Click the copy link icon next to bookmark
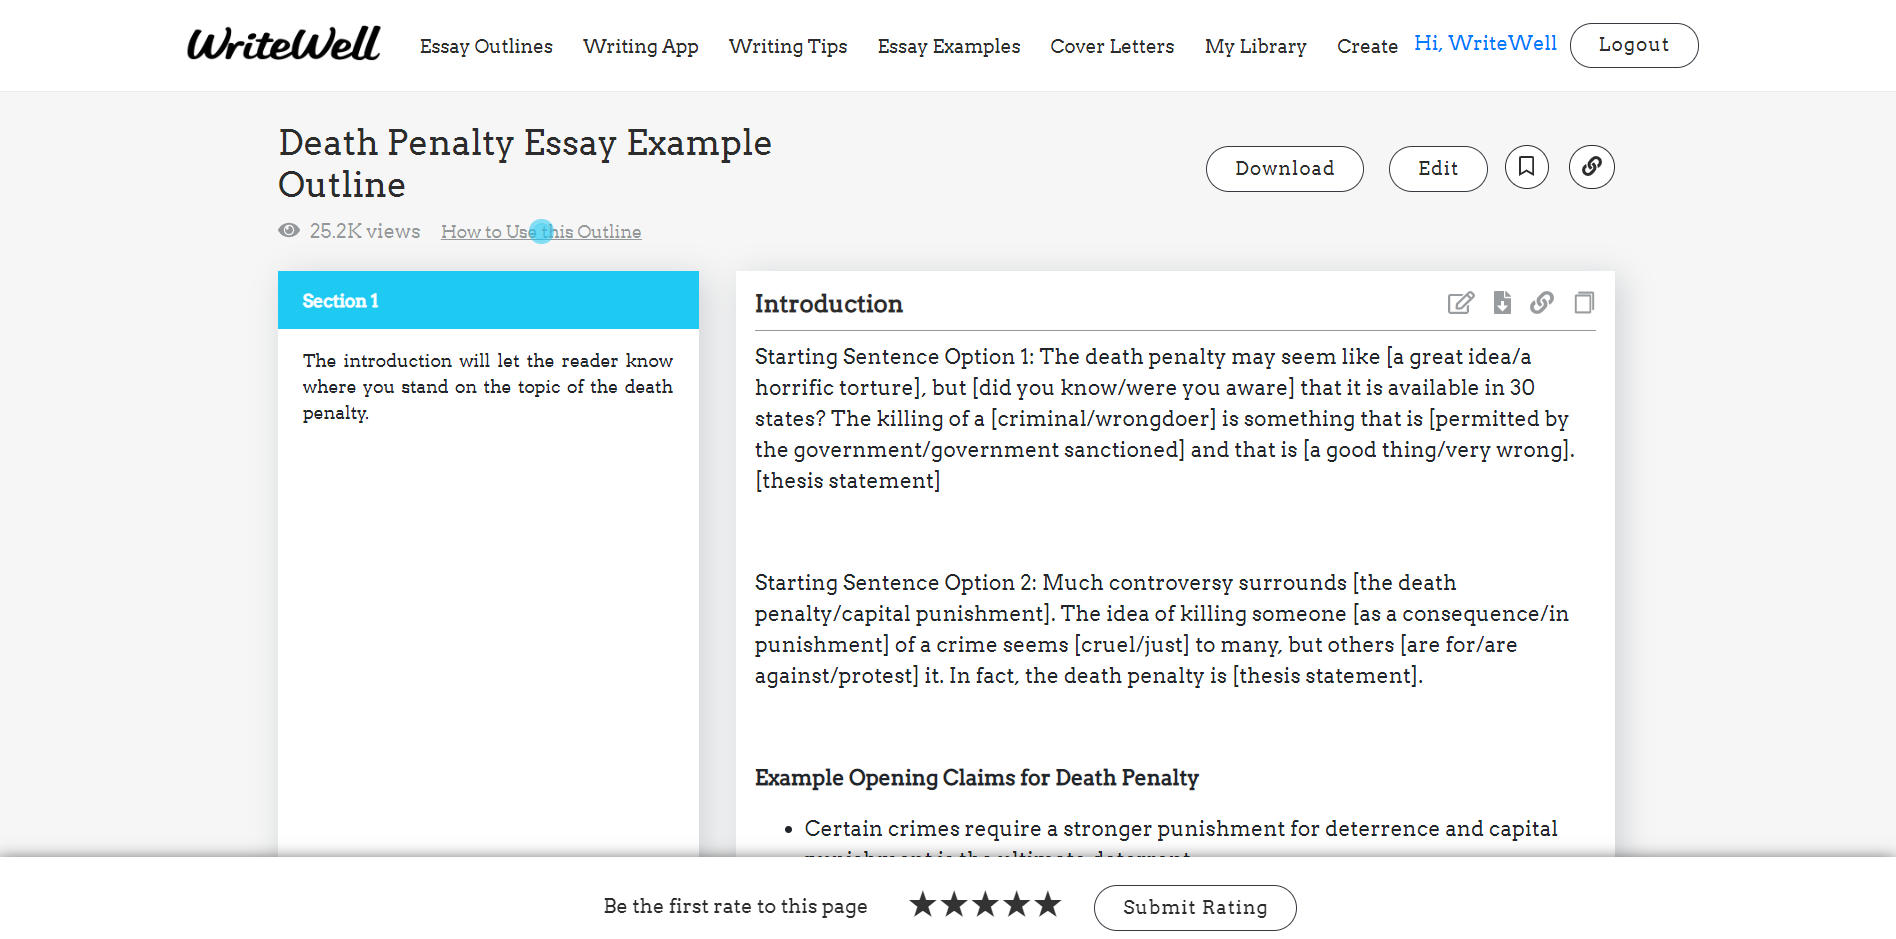1896x939 pixels. coord(1591,167)
